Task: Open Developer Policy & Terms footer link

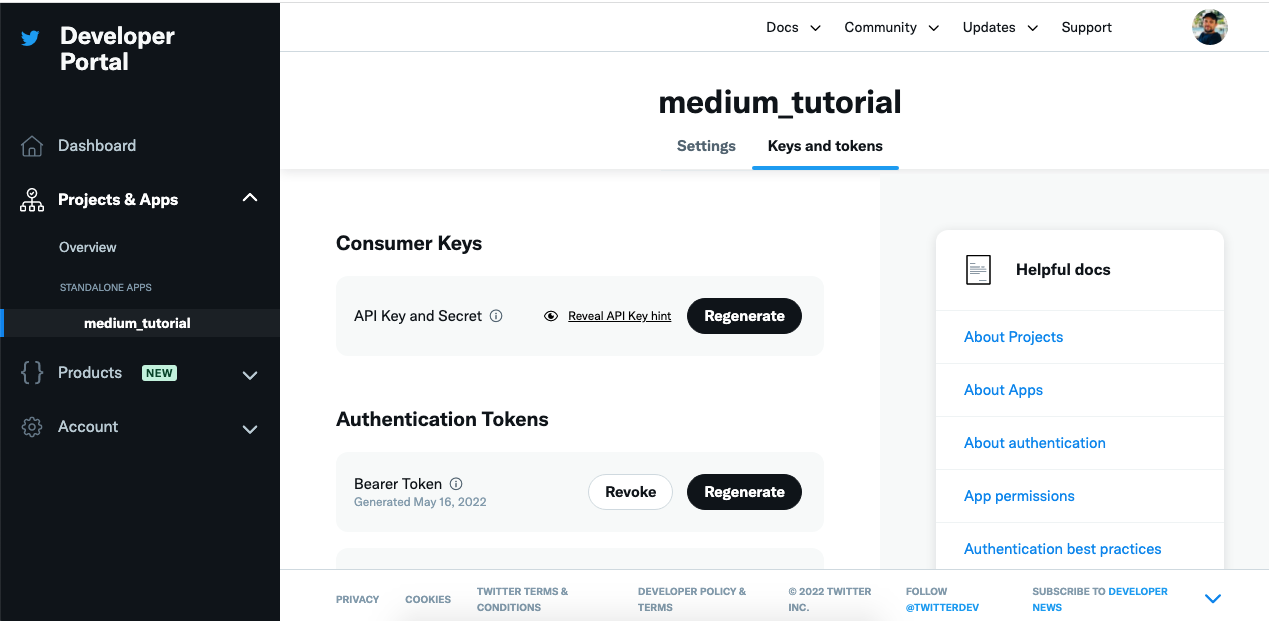Action: coord(692,599)
